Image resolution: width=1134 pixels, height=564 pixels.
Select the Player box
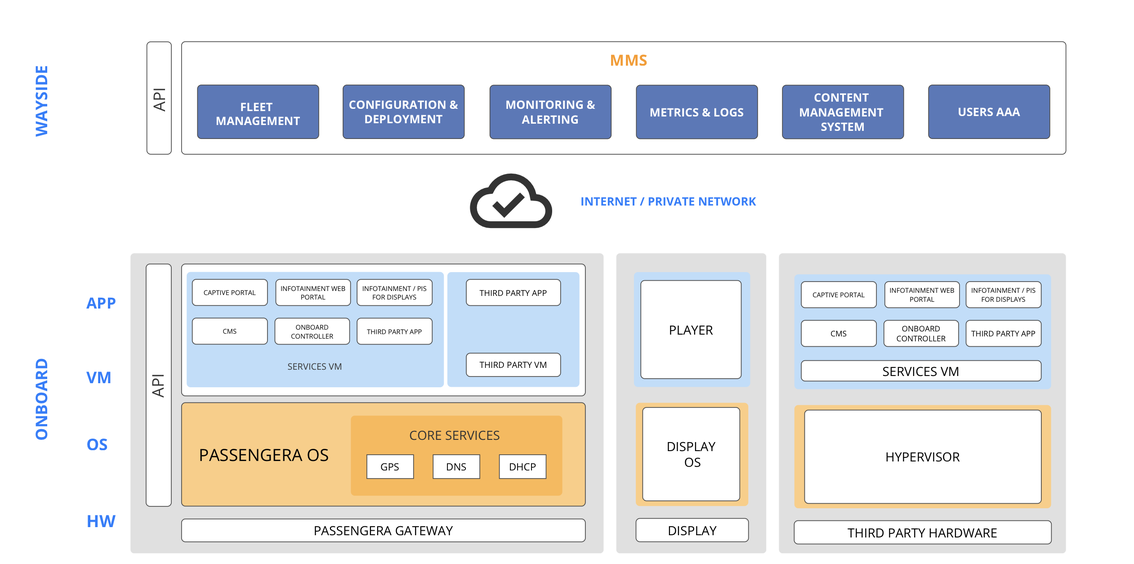[x=691, y=330]
